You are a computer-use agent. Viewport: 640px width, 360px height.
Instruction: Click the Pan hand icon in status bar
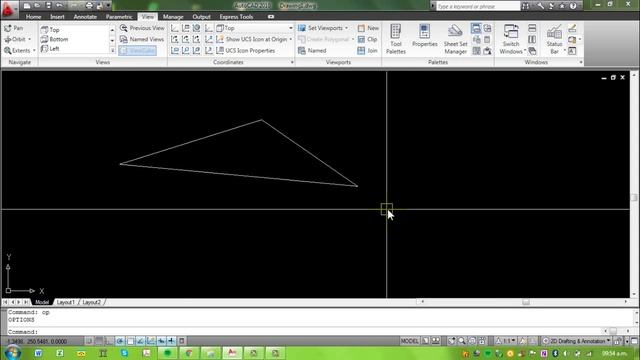(x=451, y=341)
